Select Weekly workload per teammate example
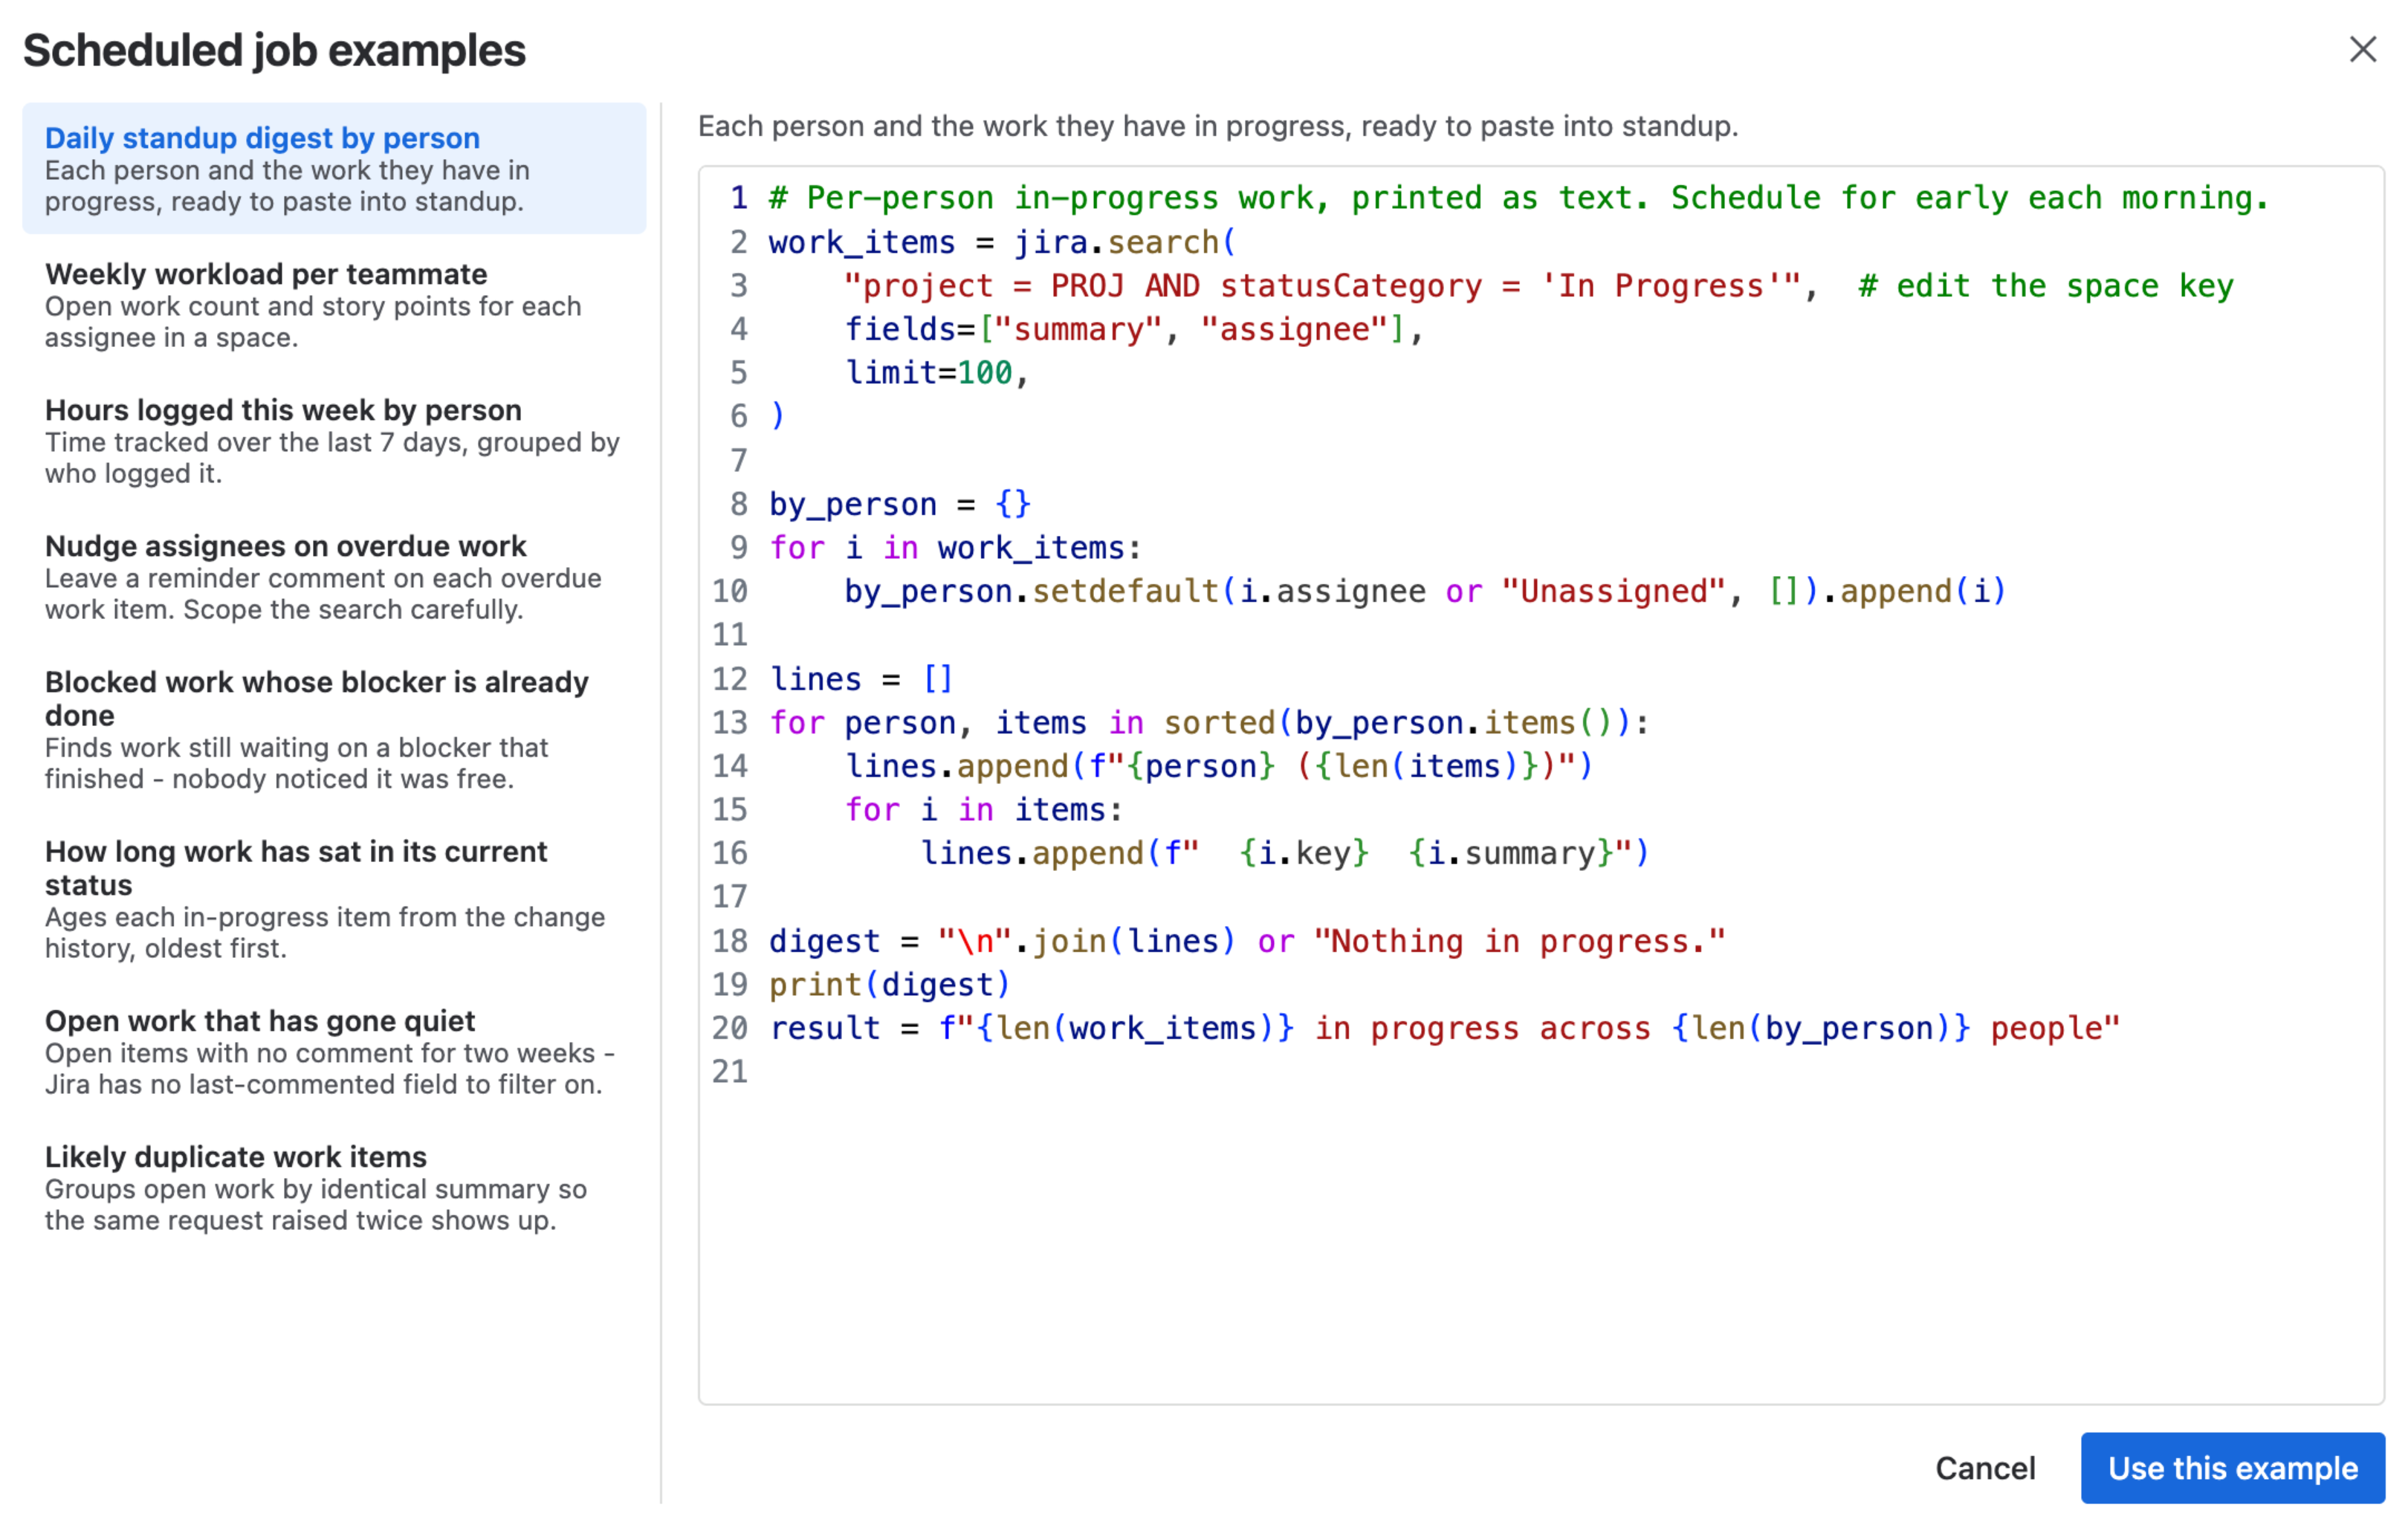This screenshot has width=2408, height=1525. pos(334,305)
